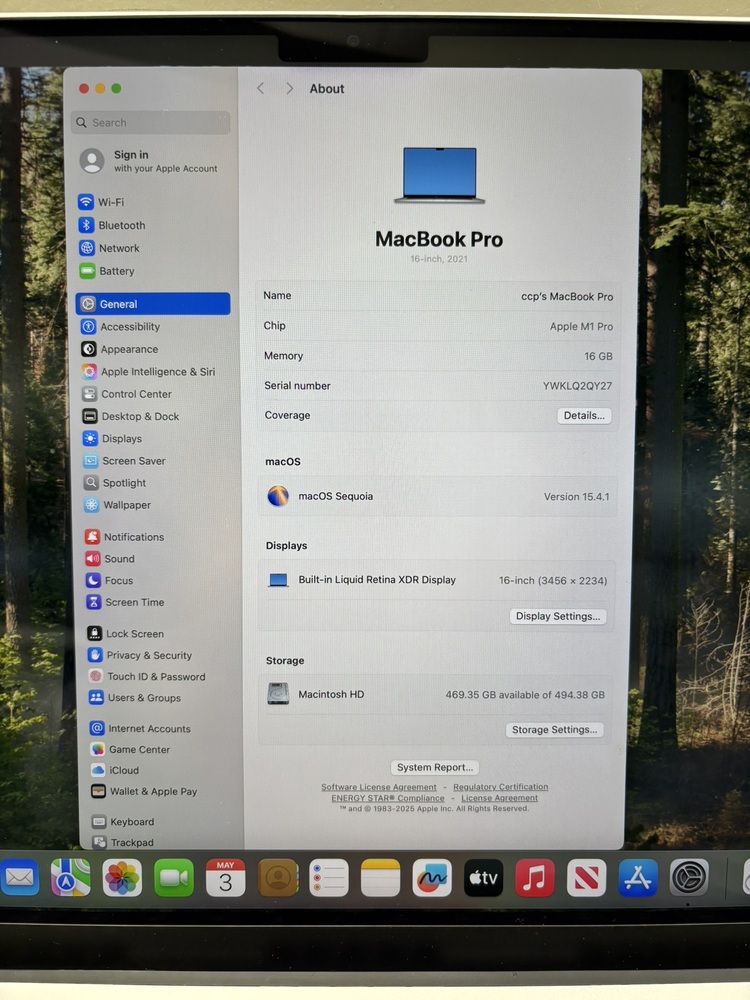Open Apple Intelligence & Siri settings

pos(149,372)
